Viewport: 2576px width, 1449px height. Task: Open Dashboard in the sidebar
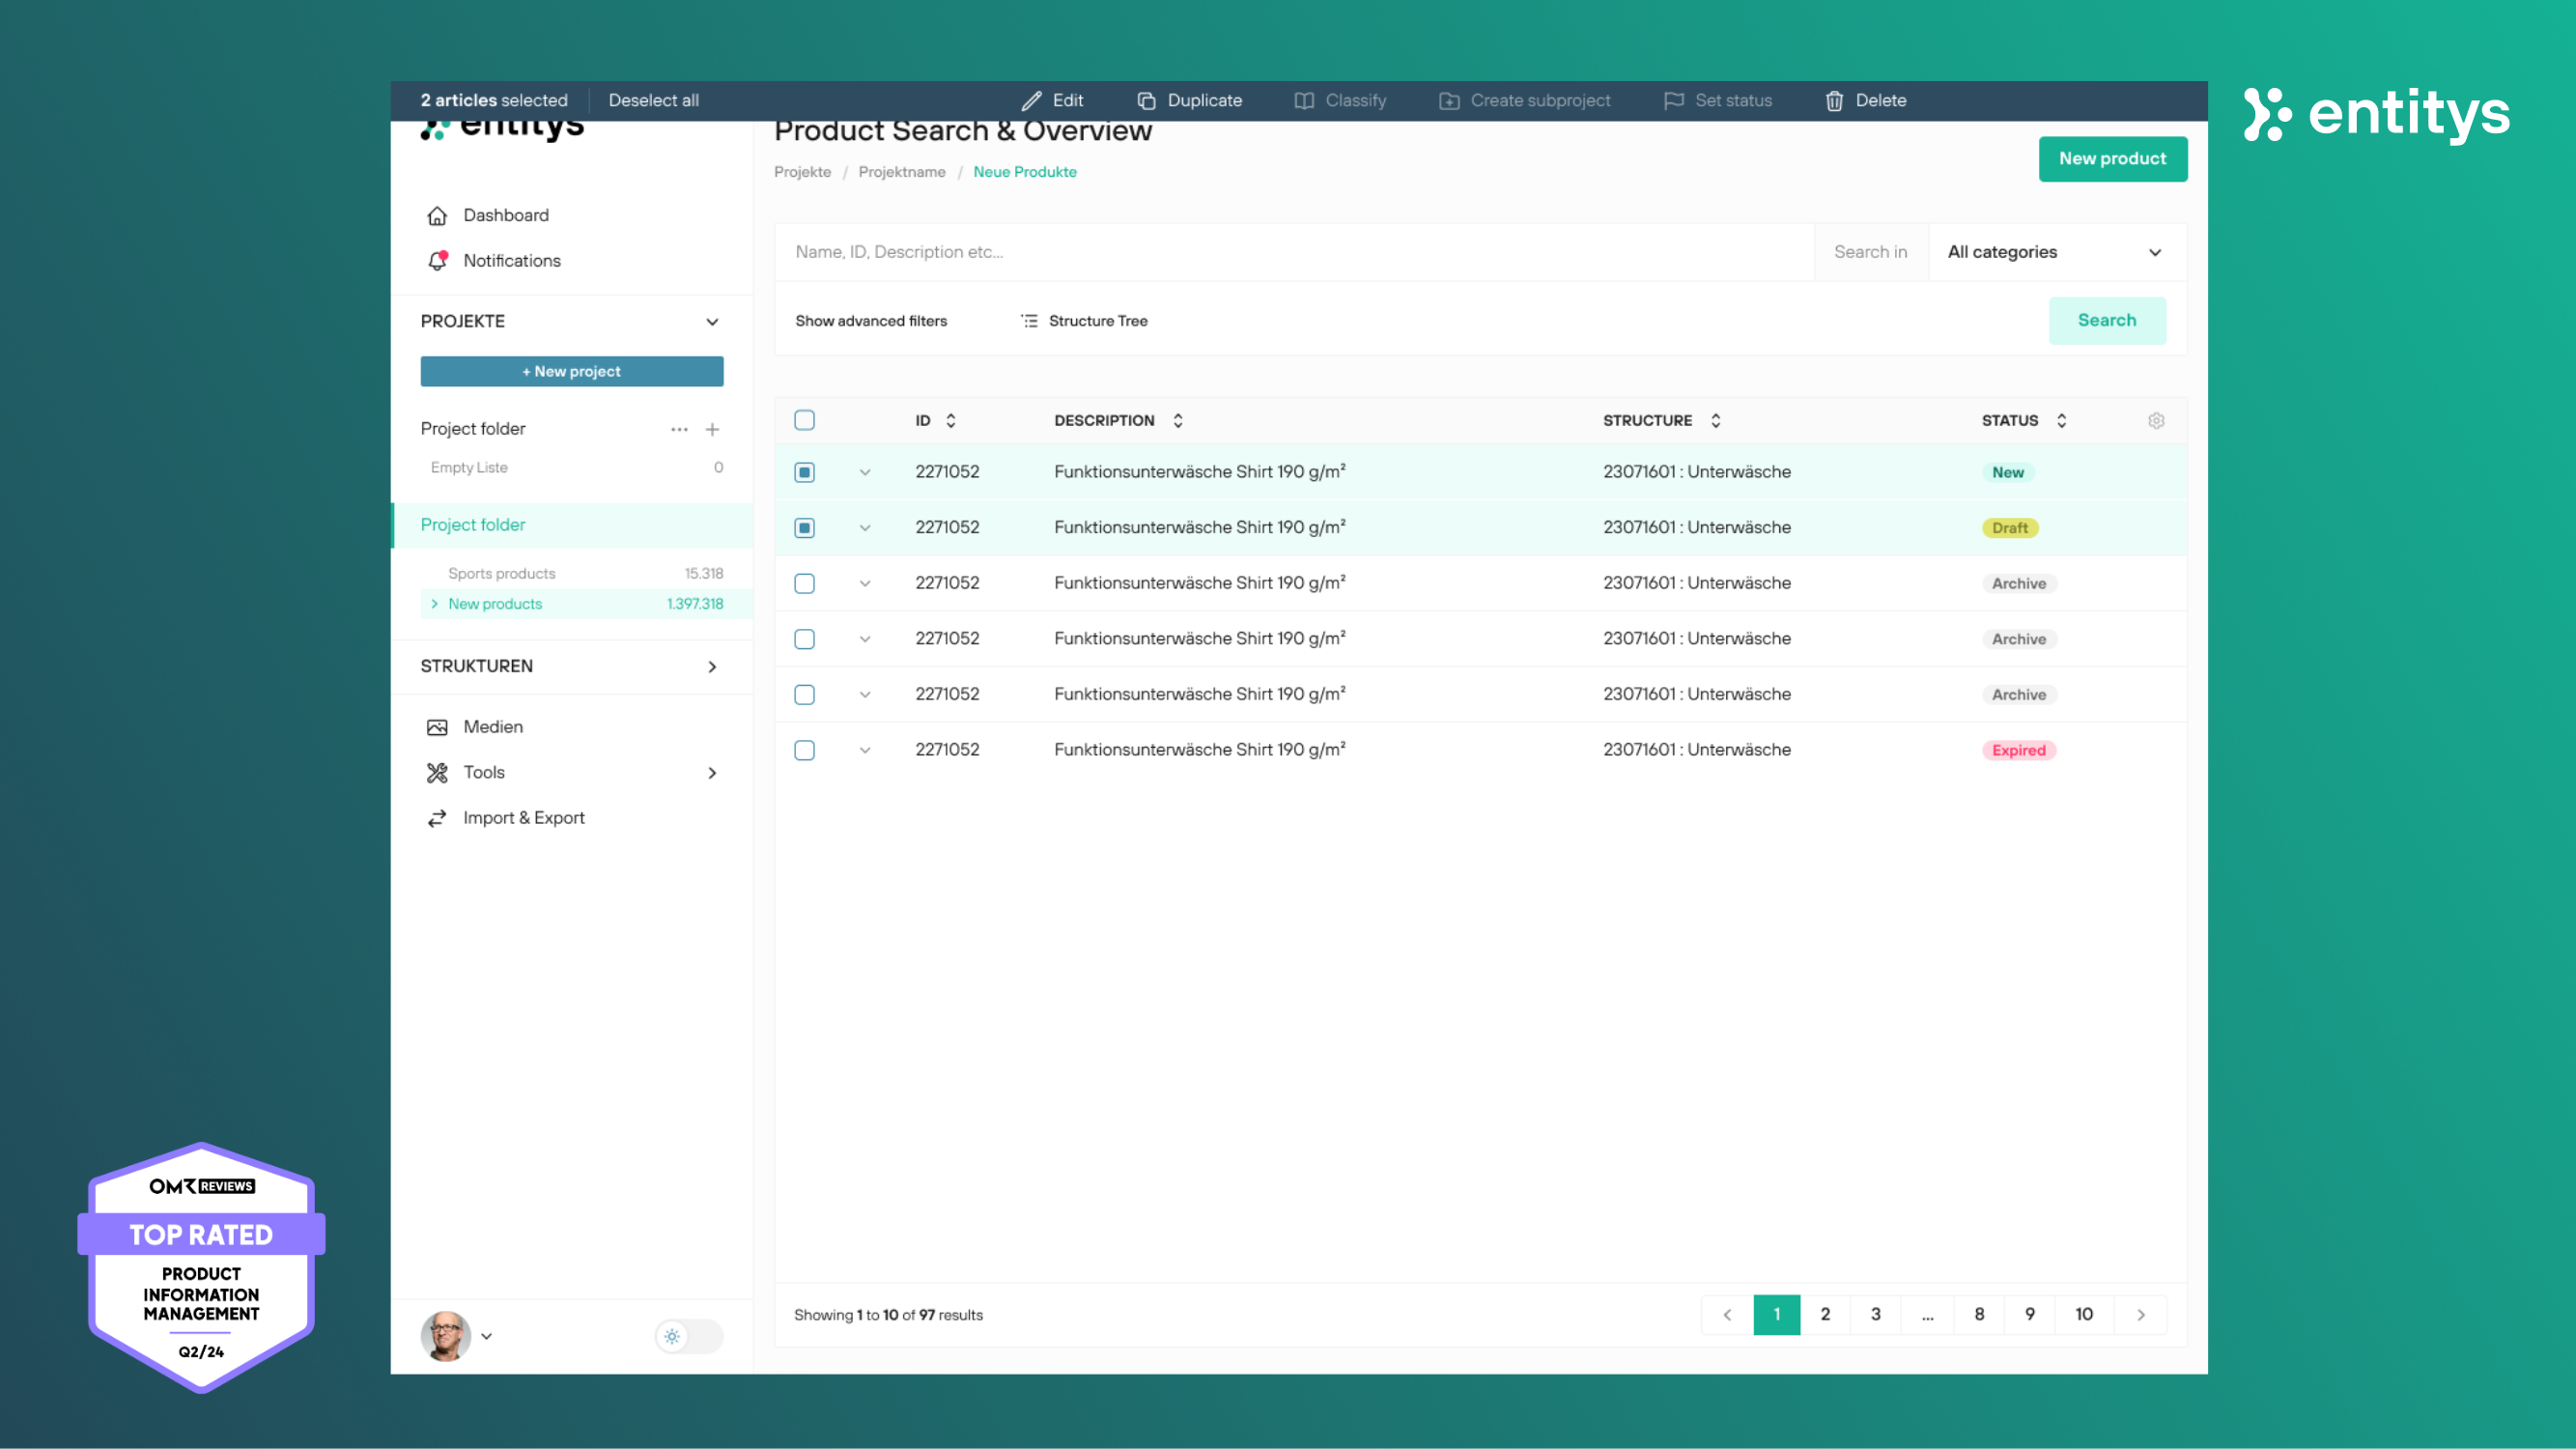click(505, 215)
